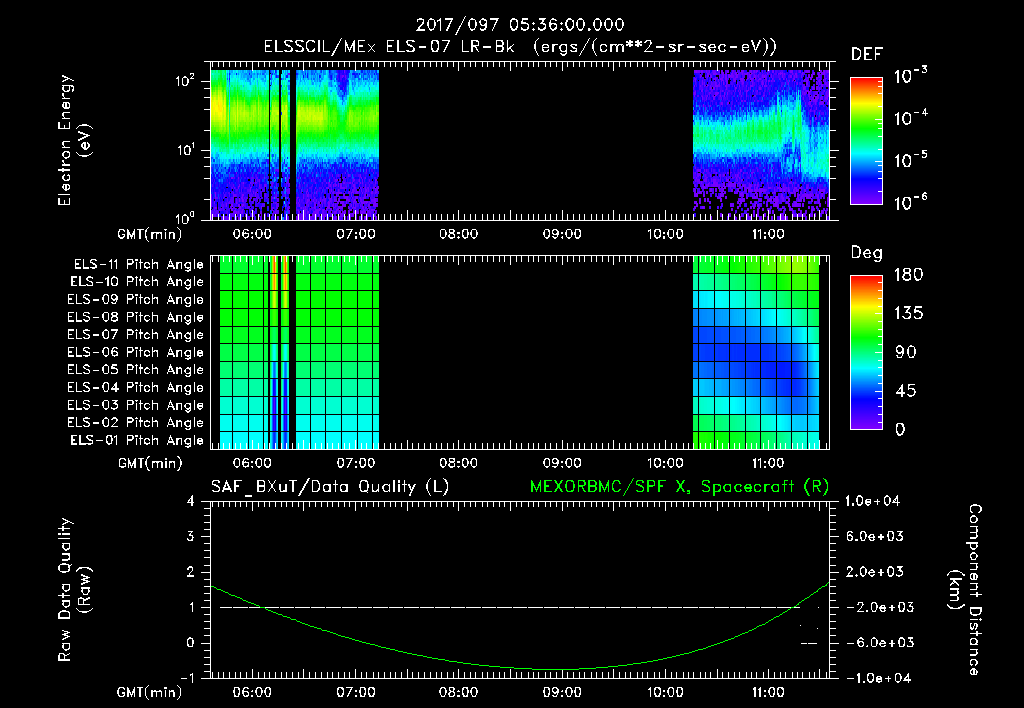Click the Component Distance (km) axis label
Screen dimensions: 1024x708
pyautogui.click(x=964, y=590)
